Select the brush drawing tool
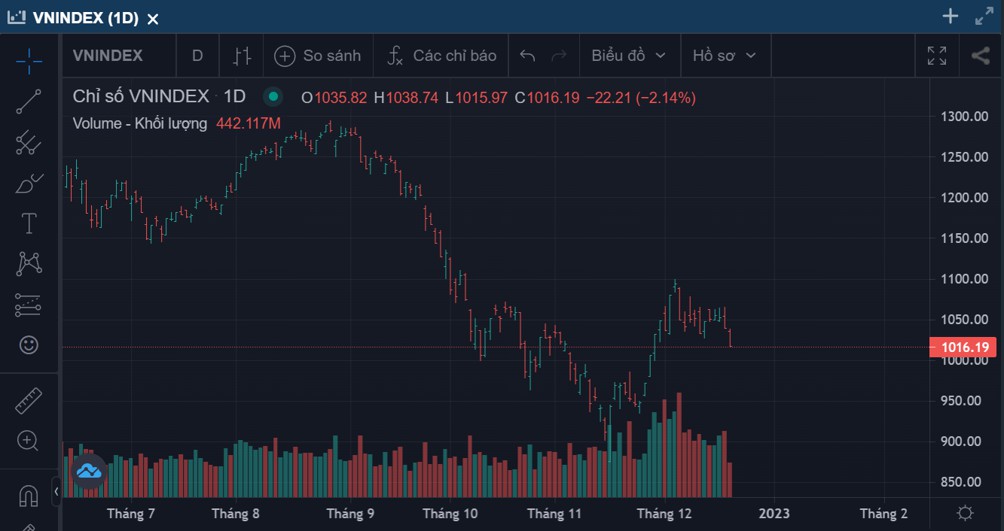The width and height of the screenshot is (1004, 531). [29, 183]
